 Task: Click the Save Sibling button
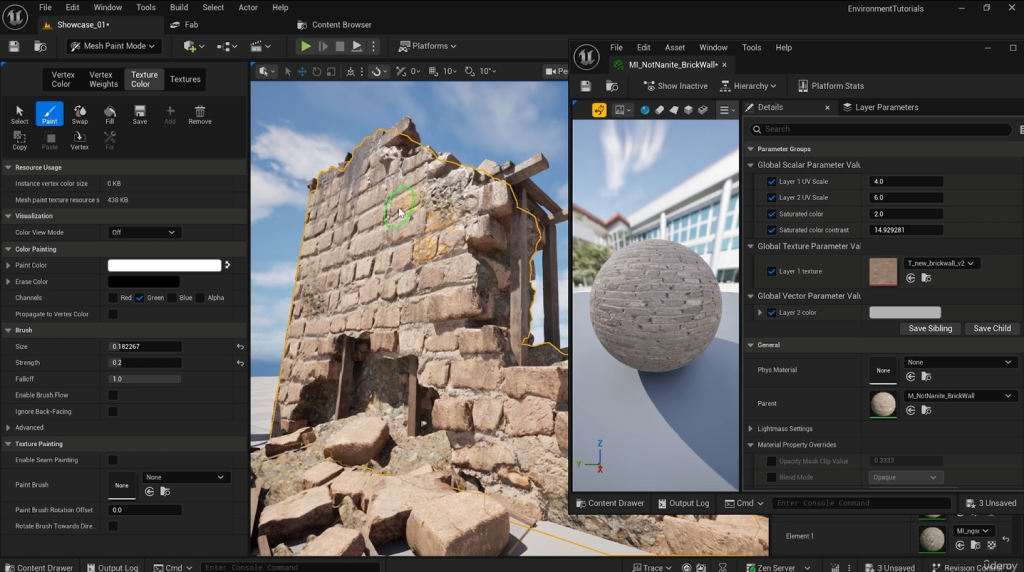[x=930, y=328]
